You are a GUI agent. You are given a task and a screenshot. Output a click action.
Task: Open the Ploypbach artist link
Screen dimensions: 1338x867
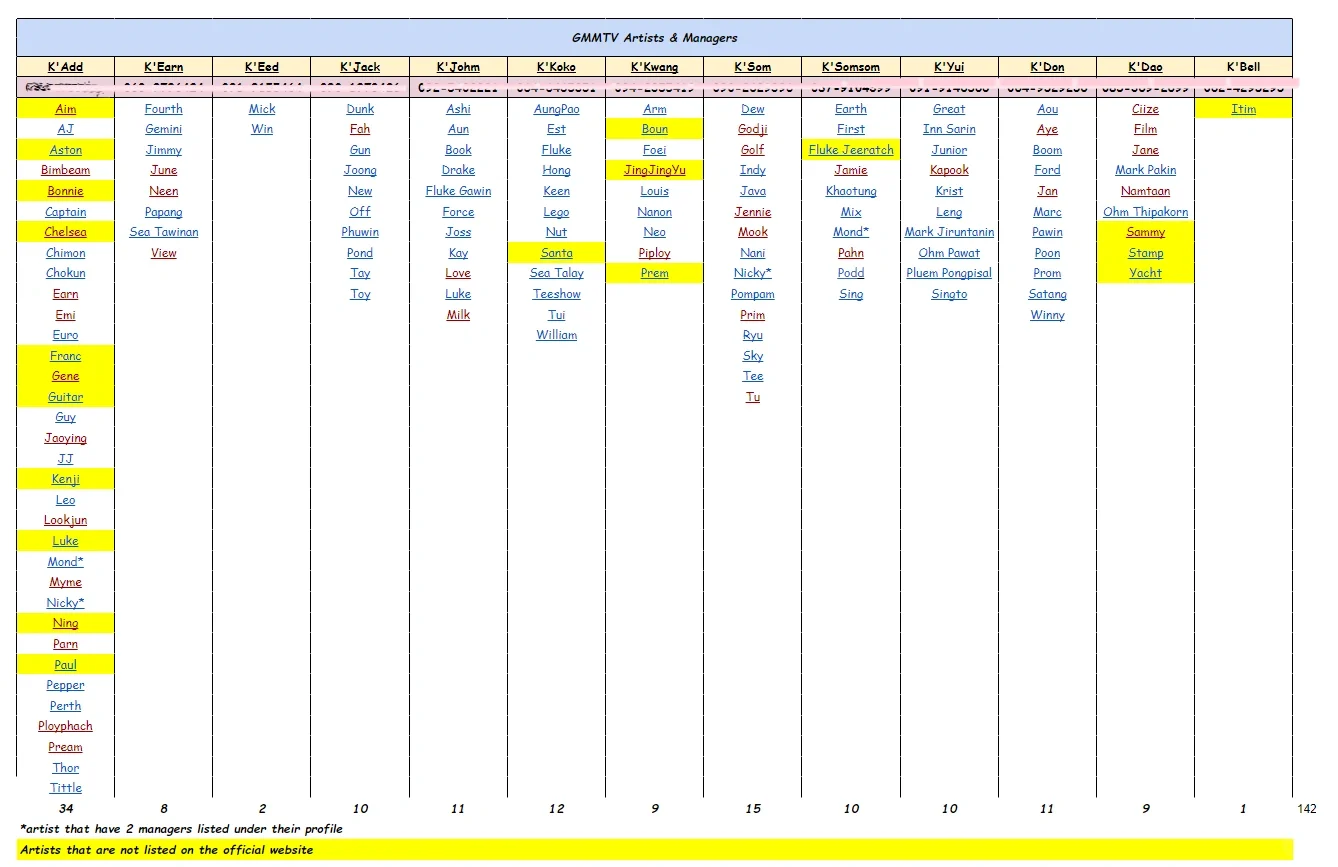pyautogui.click(x=65, y=726)
